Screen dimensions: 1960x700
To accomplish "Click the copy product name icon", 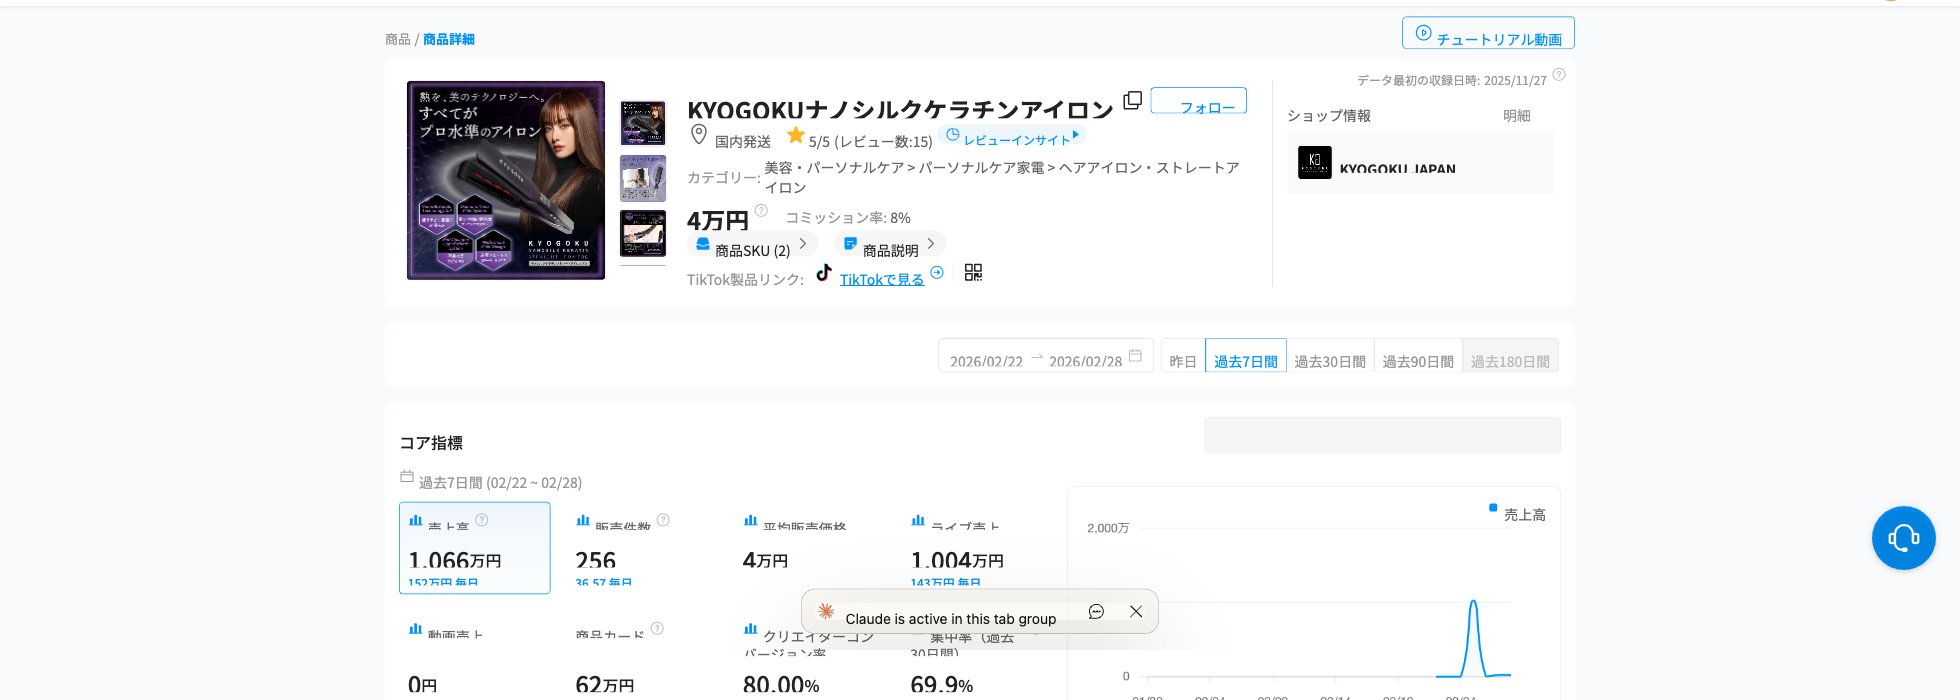I will tap(1132, 100).
